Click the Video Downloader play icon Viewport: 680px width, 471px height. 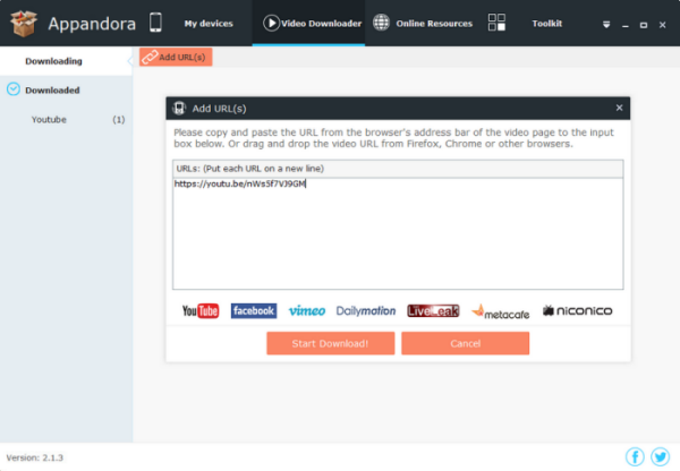coord(271,23)
